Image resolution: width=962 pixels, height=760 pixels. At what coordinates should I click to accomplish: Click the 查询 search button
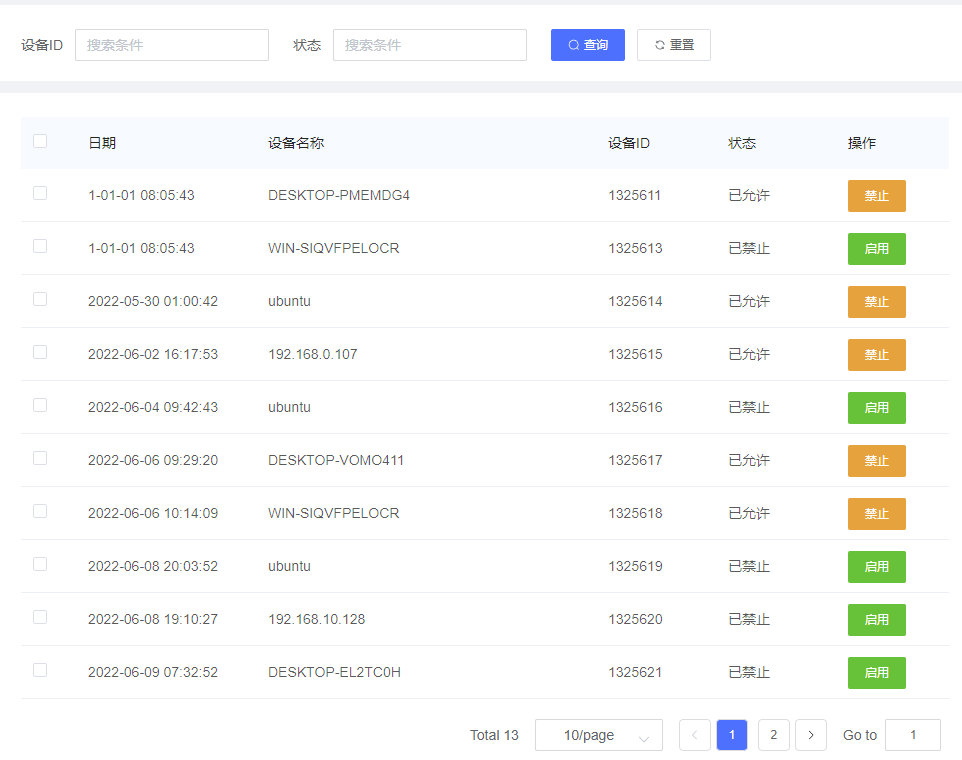coord(588,45)
